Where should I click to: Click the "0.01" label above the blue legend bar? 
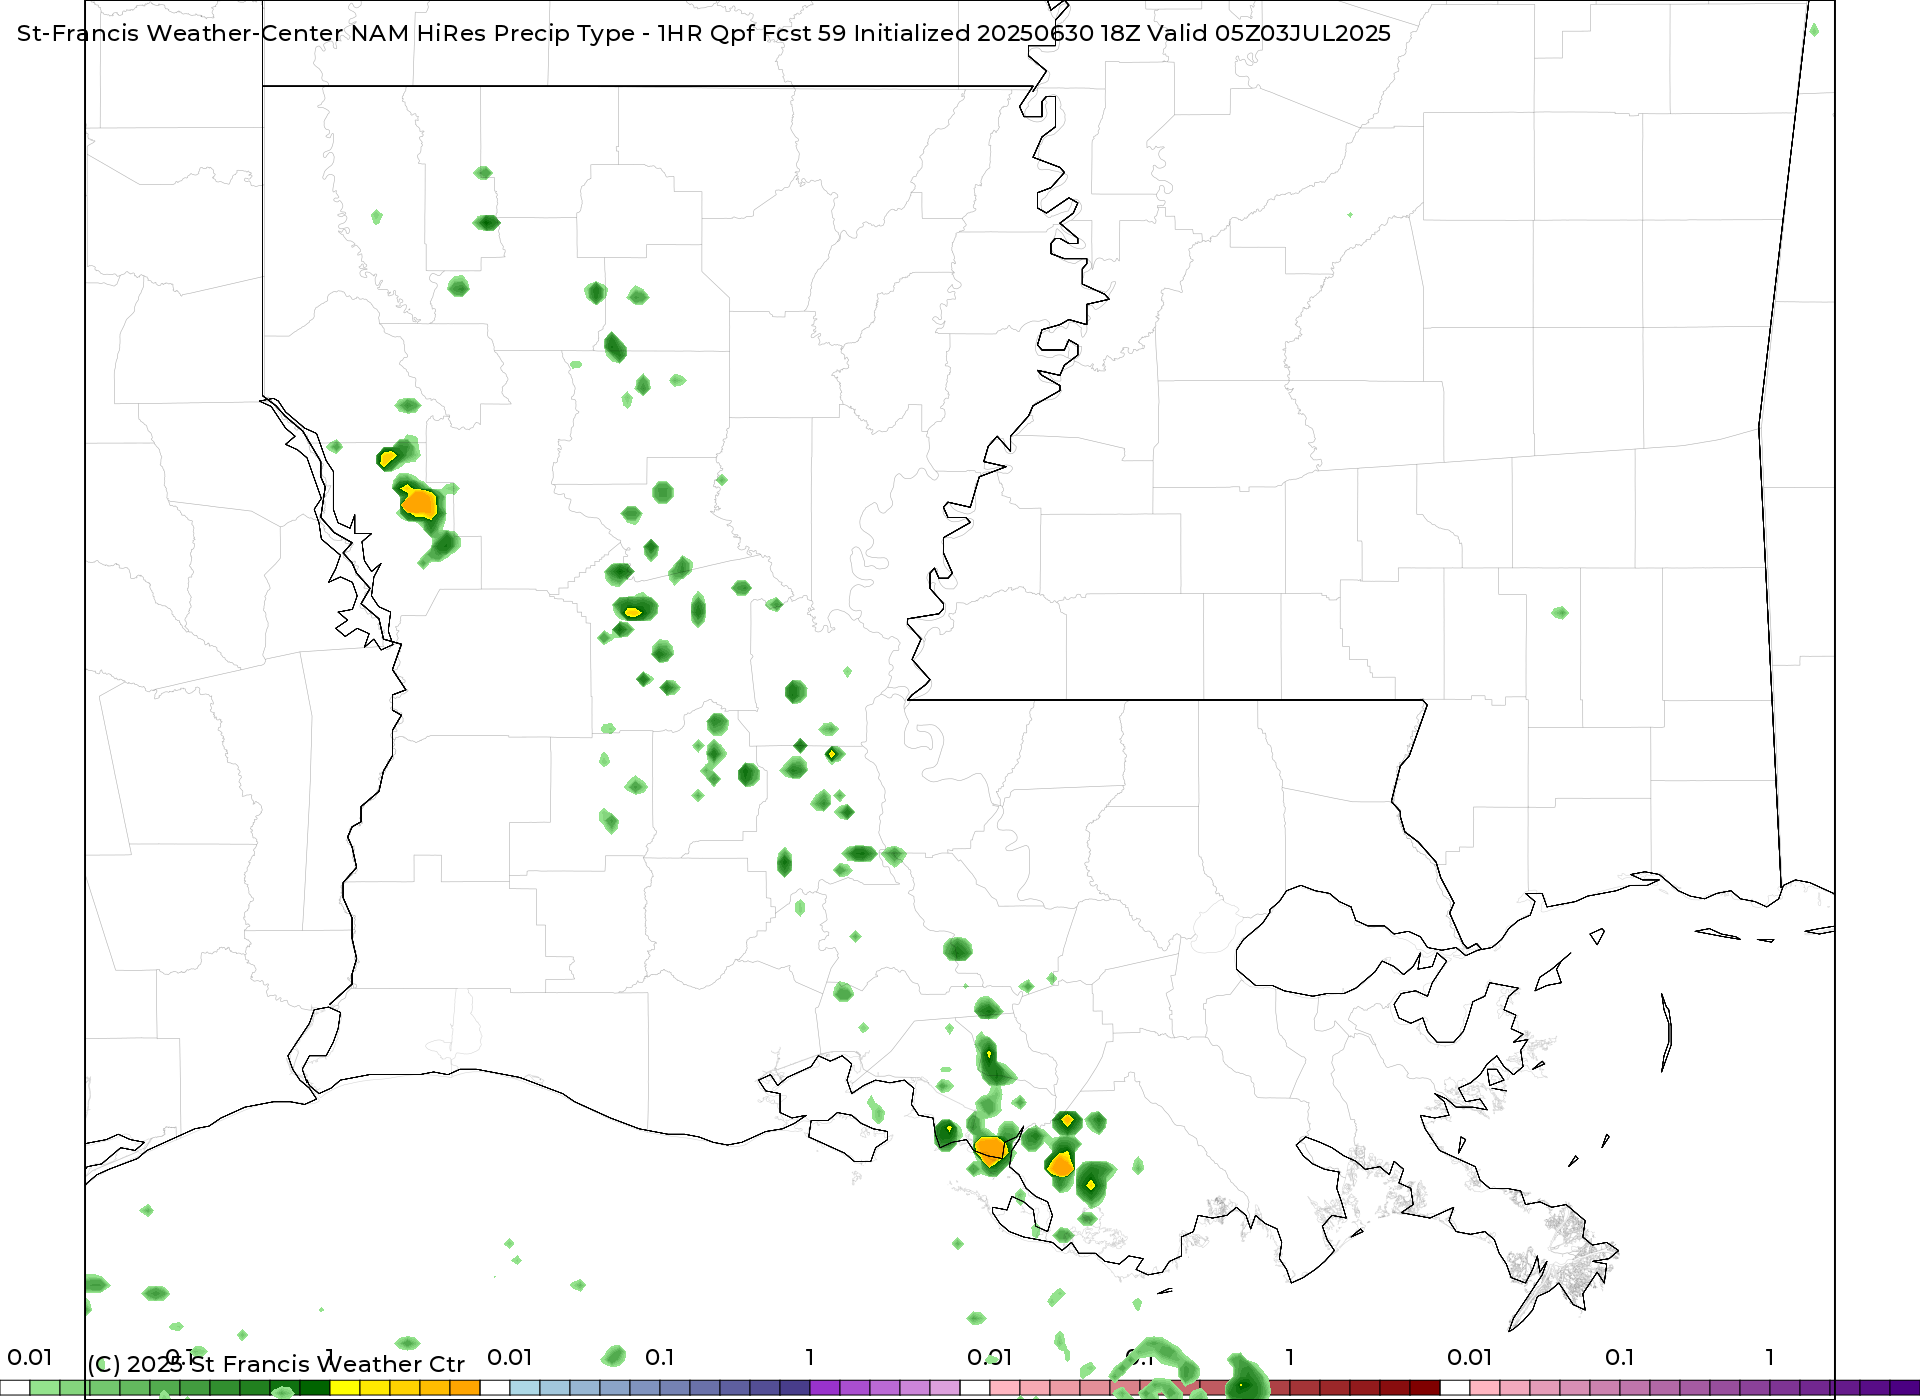pos(510,1357)
